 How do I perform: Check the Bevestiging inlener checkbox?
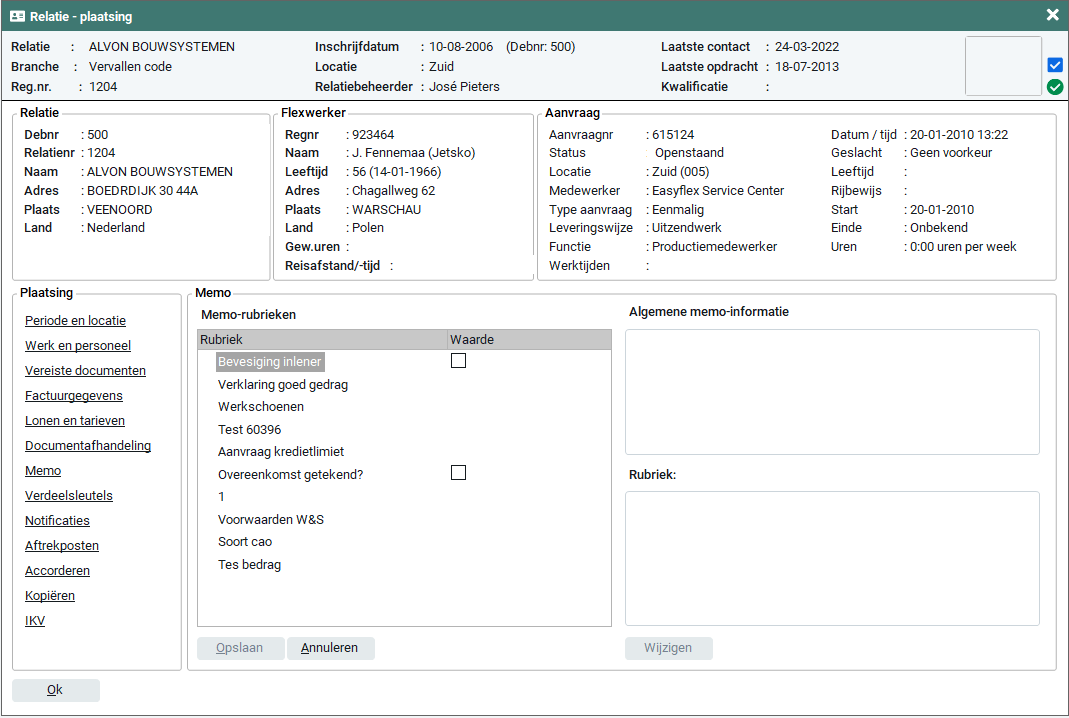click(x=458, y=361)
